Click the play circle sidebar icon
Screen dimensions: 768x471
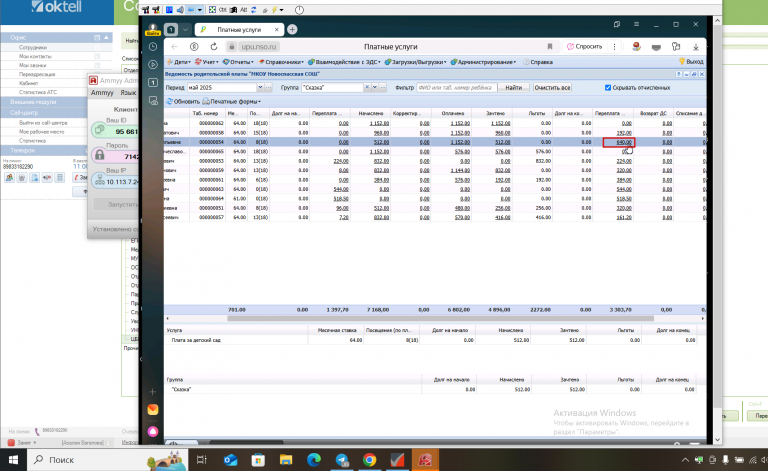click(153, 64)
